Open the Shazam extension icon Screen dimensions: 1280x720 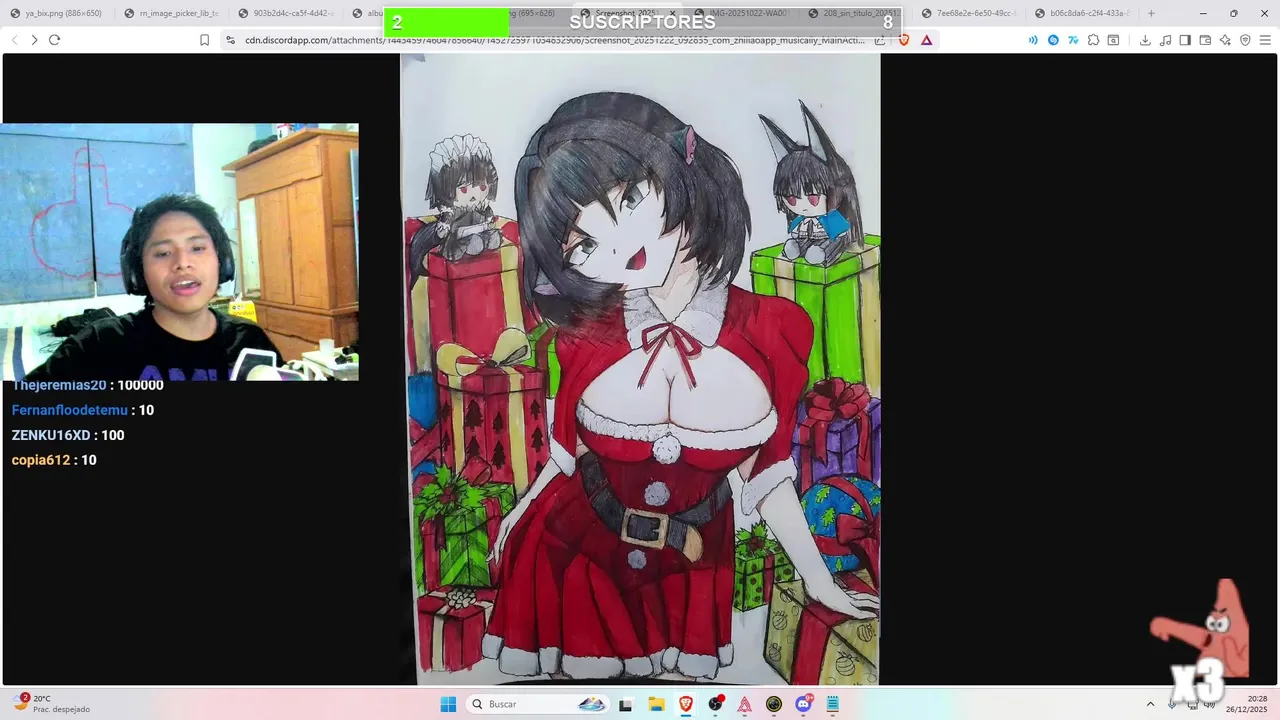click(x=1053, y=40)
